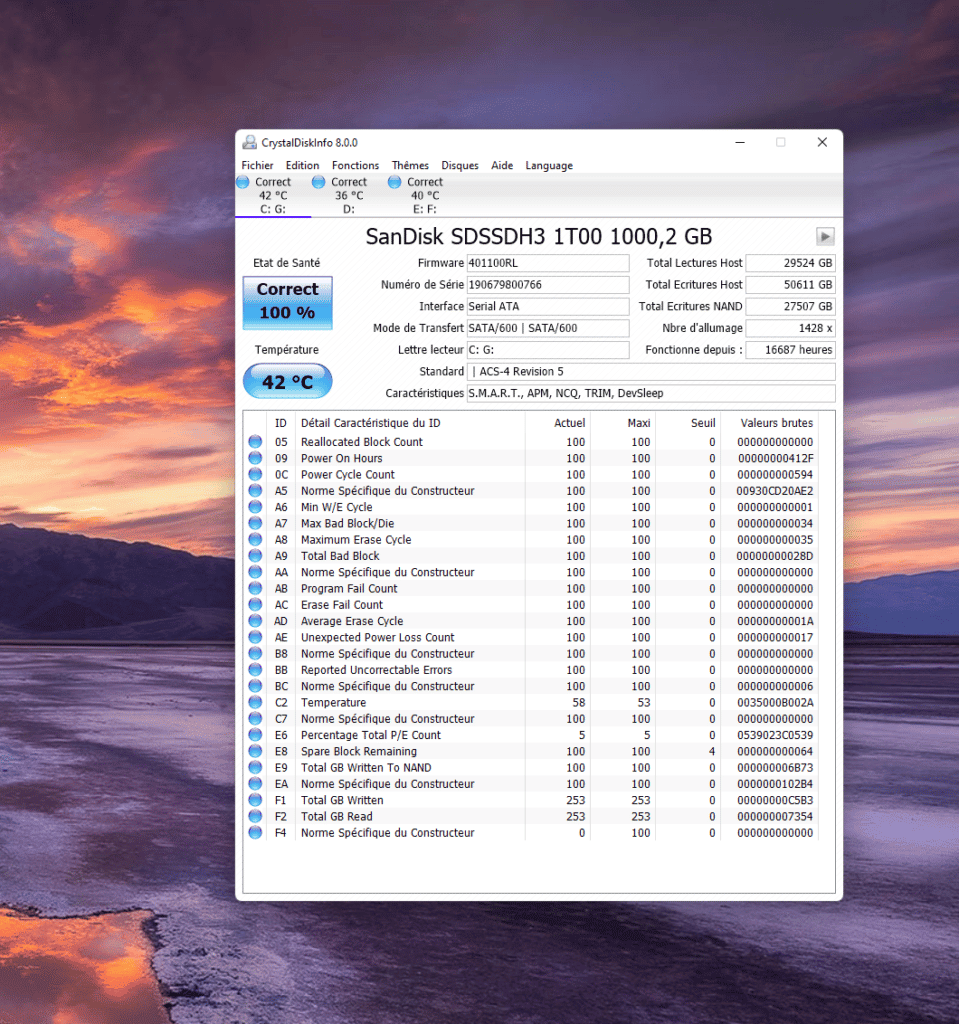
Task: Click status icon of Program Fail Count row
Action: click(x=255, y=588)
